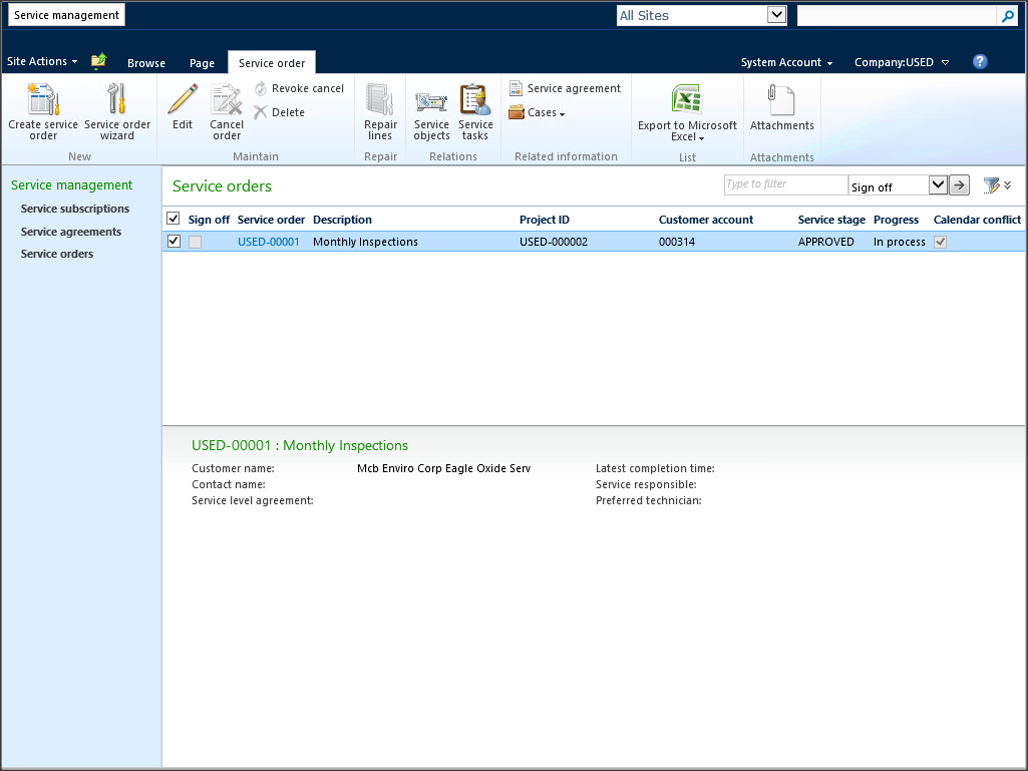The width and height of the screenshot is (1028, 771).
Task: Expand the All Sites dropdown
Action: pos(776,15)
